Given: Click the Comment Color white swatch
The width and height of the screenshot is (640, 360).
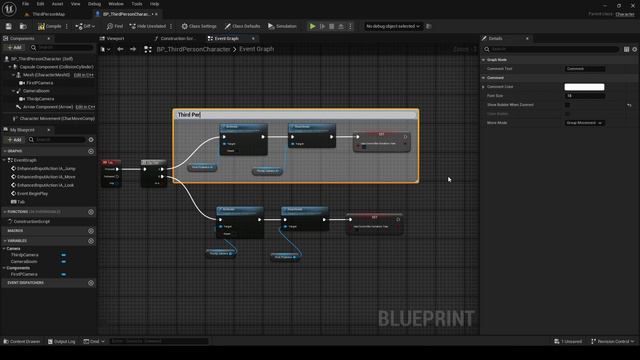Looking at the screenshot, I should coord(584,87).
